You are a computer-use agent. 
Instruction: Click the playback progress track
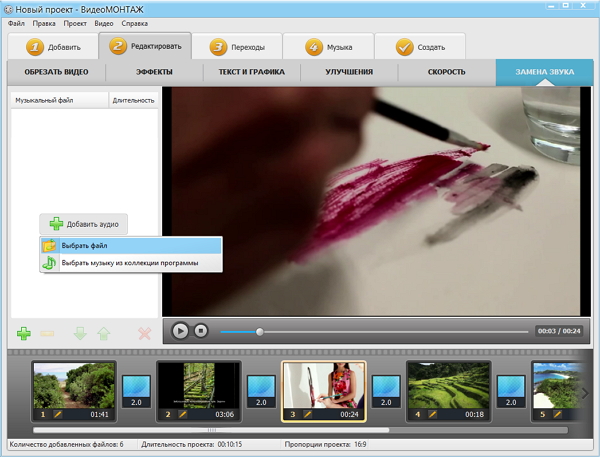tap(374, 331)
